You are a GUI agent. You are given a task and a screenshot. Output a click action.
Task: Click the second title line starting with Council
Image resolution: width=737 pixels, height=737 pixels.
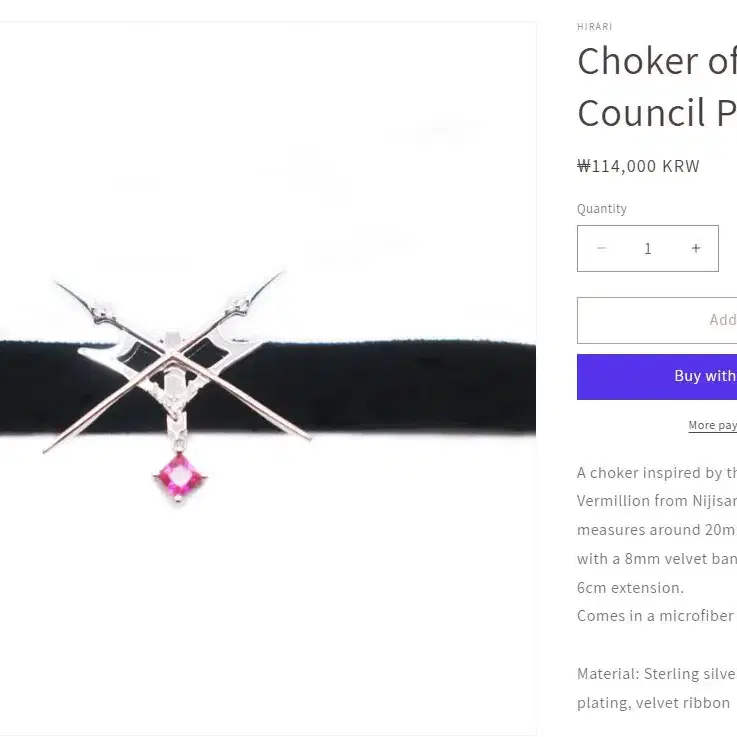[x=657, y=113]
